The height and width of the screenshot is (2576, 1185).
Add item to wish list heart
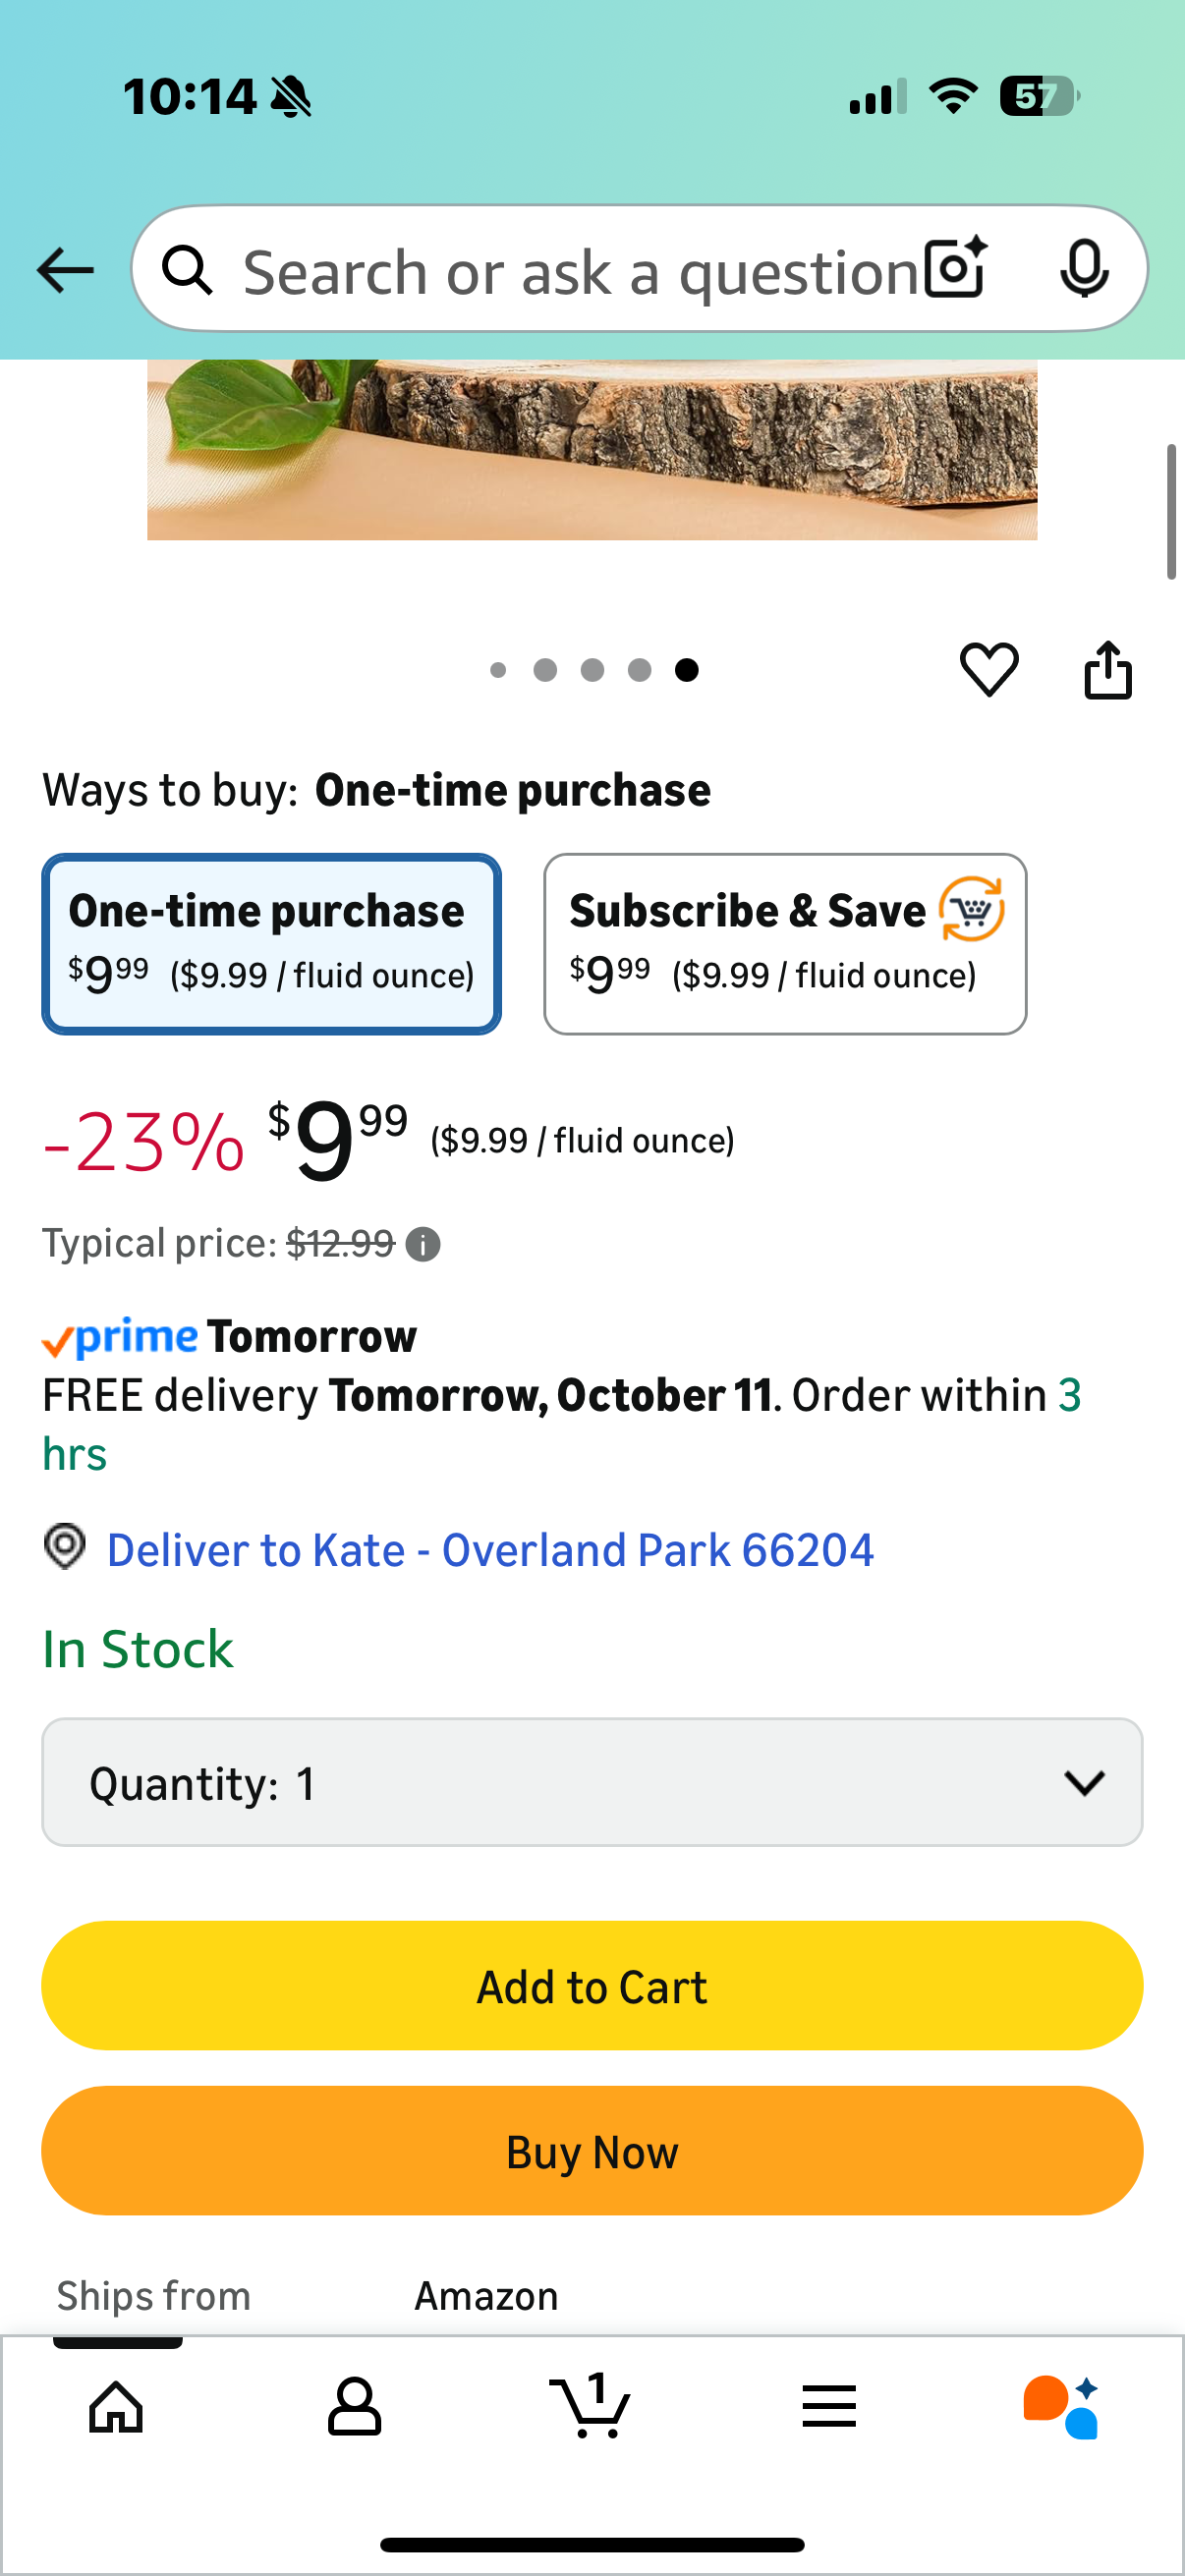[x=989, y=669]
